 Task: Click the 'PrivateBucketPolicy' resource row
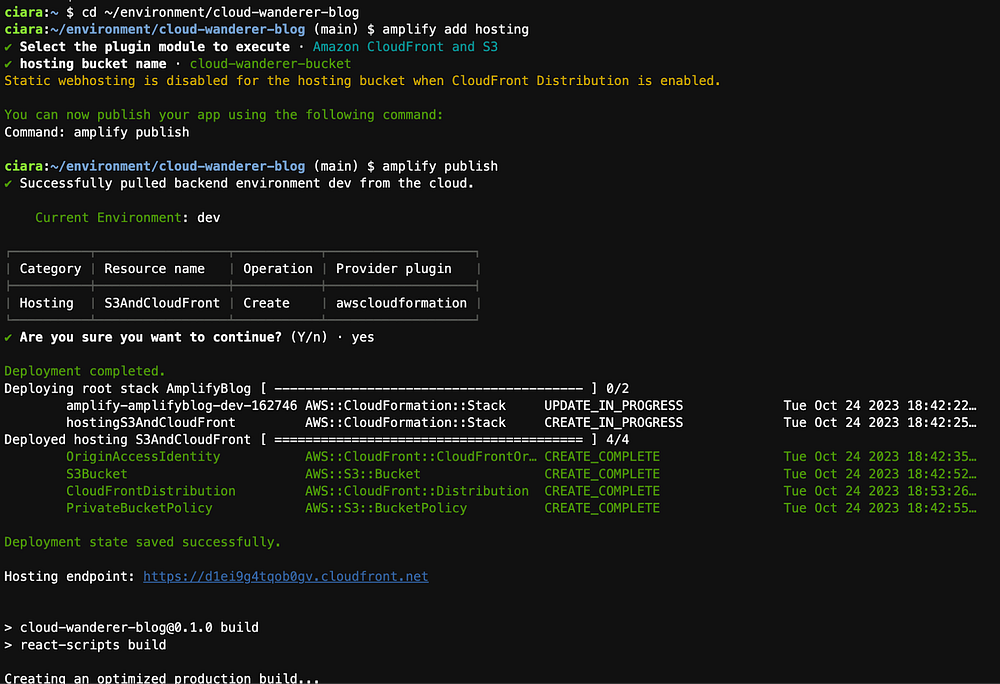pyautogui.click(x=521, y=508)
